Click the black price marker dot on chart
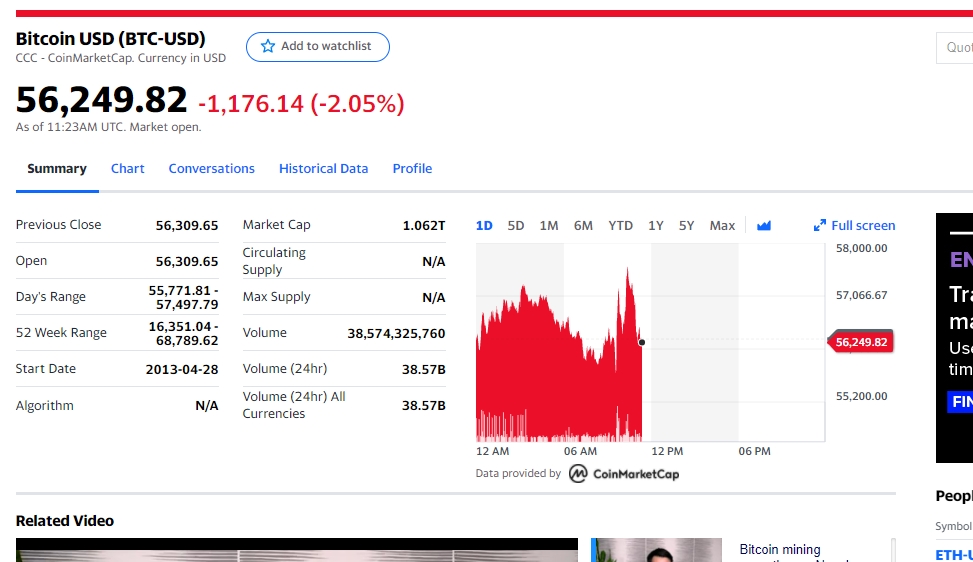The width and height of the screenshot is (973, 562). [642, 342]
